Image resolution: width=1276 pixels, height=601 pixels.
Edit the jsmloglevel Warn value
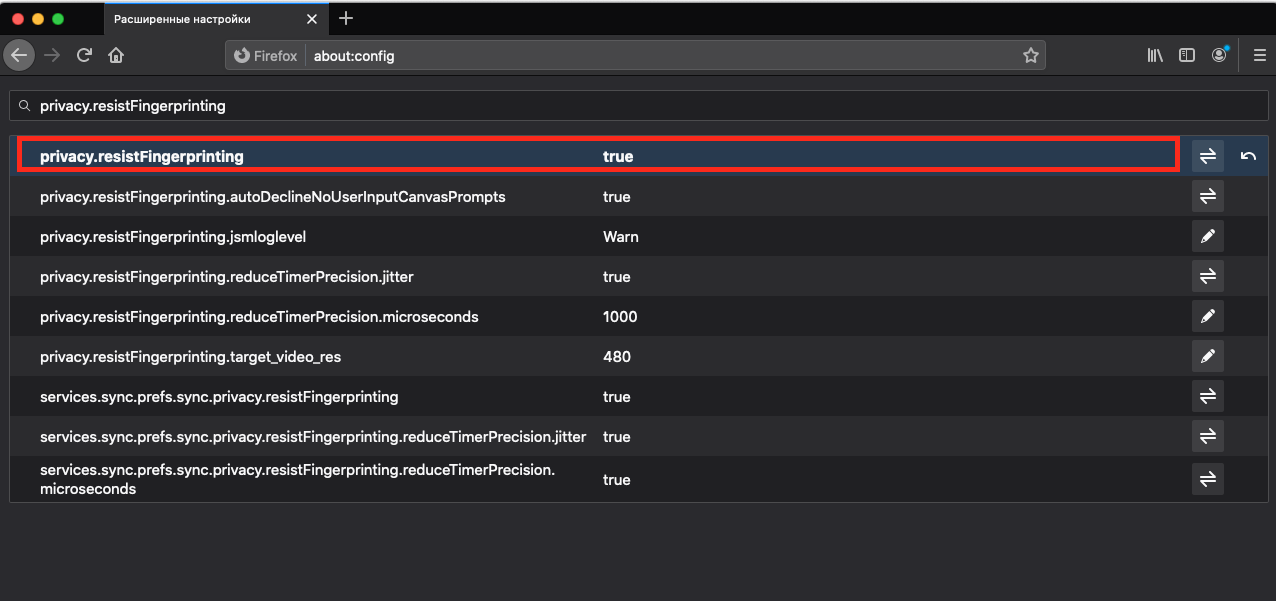click(1208, 236)
